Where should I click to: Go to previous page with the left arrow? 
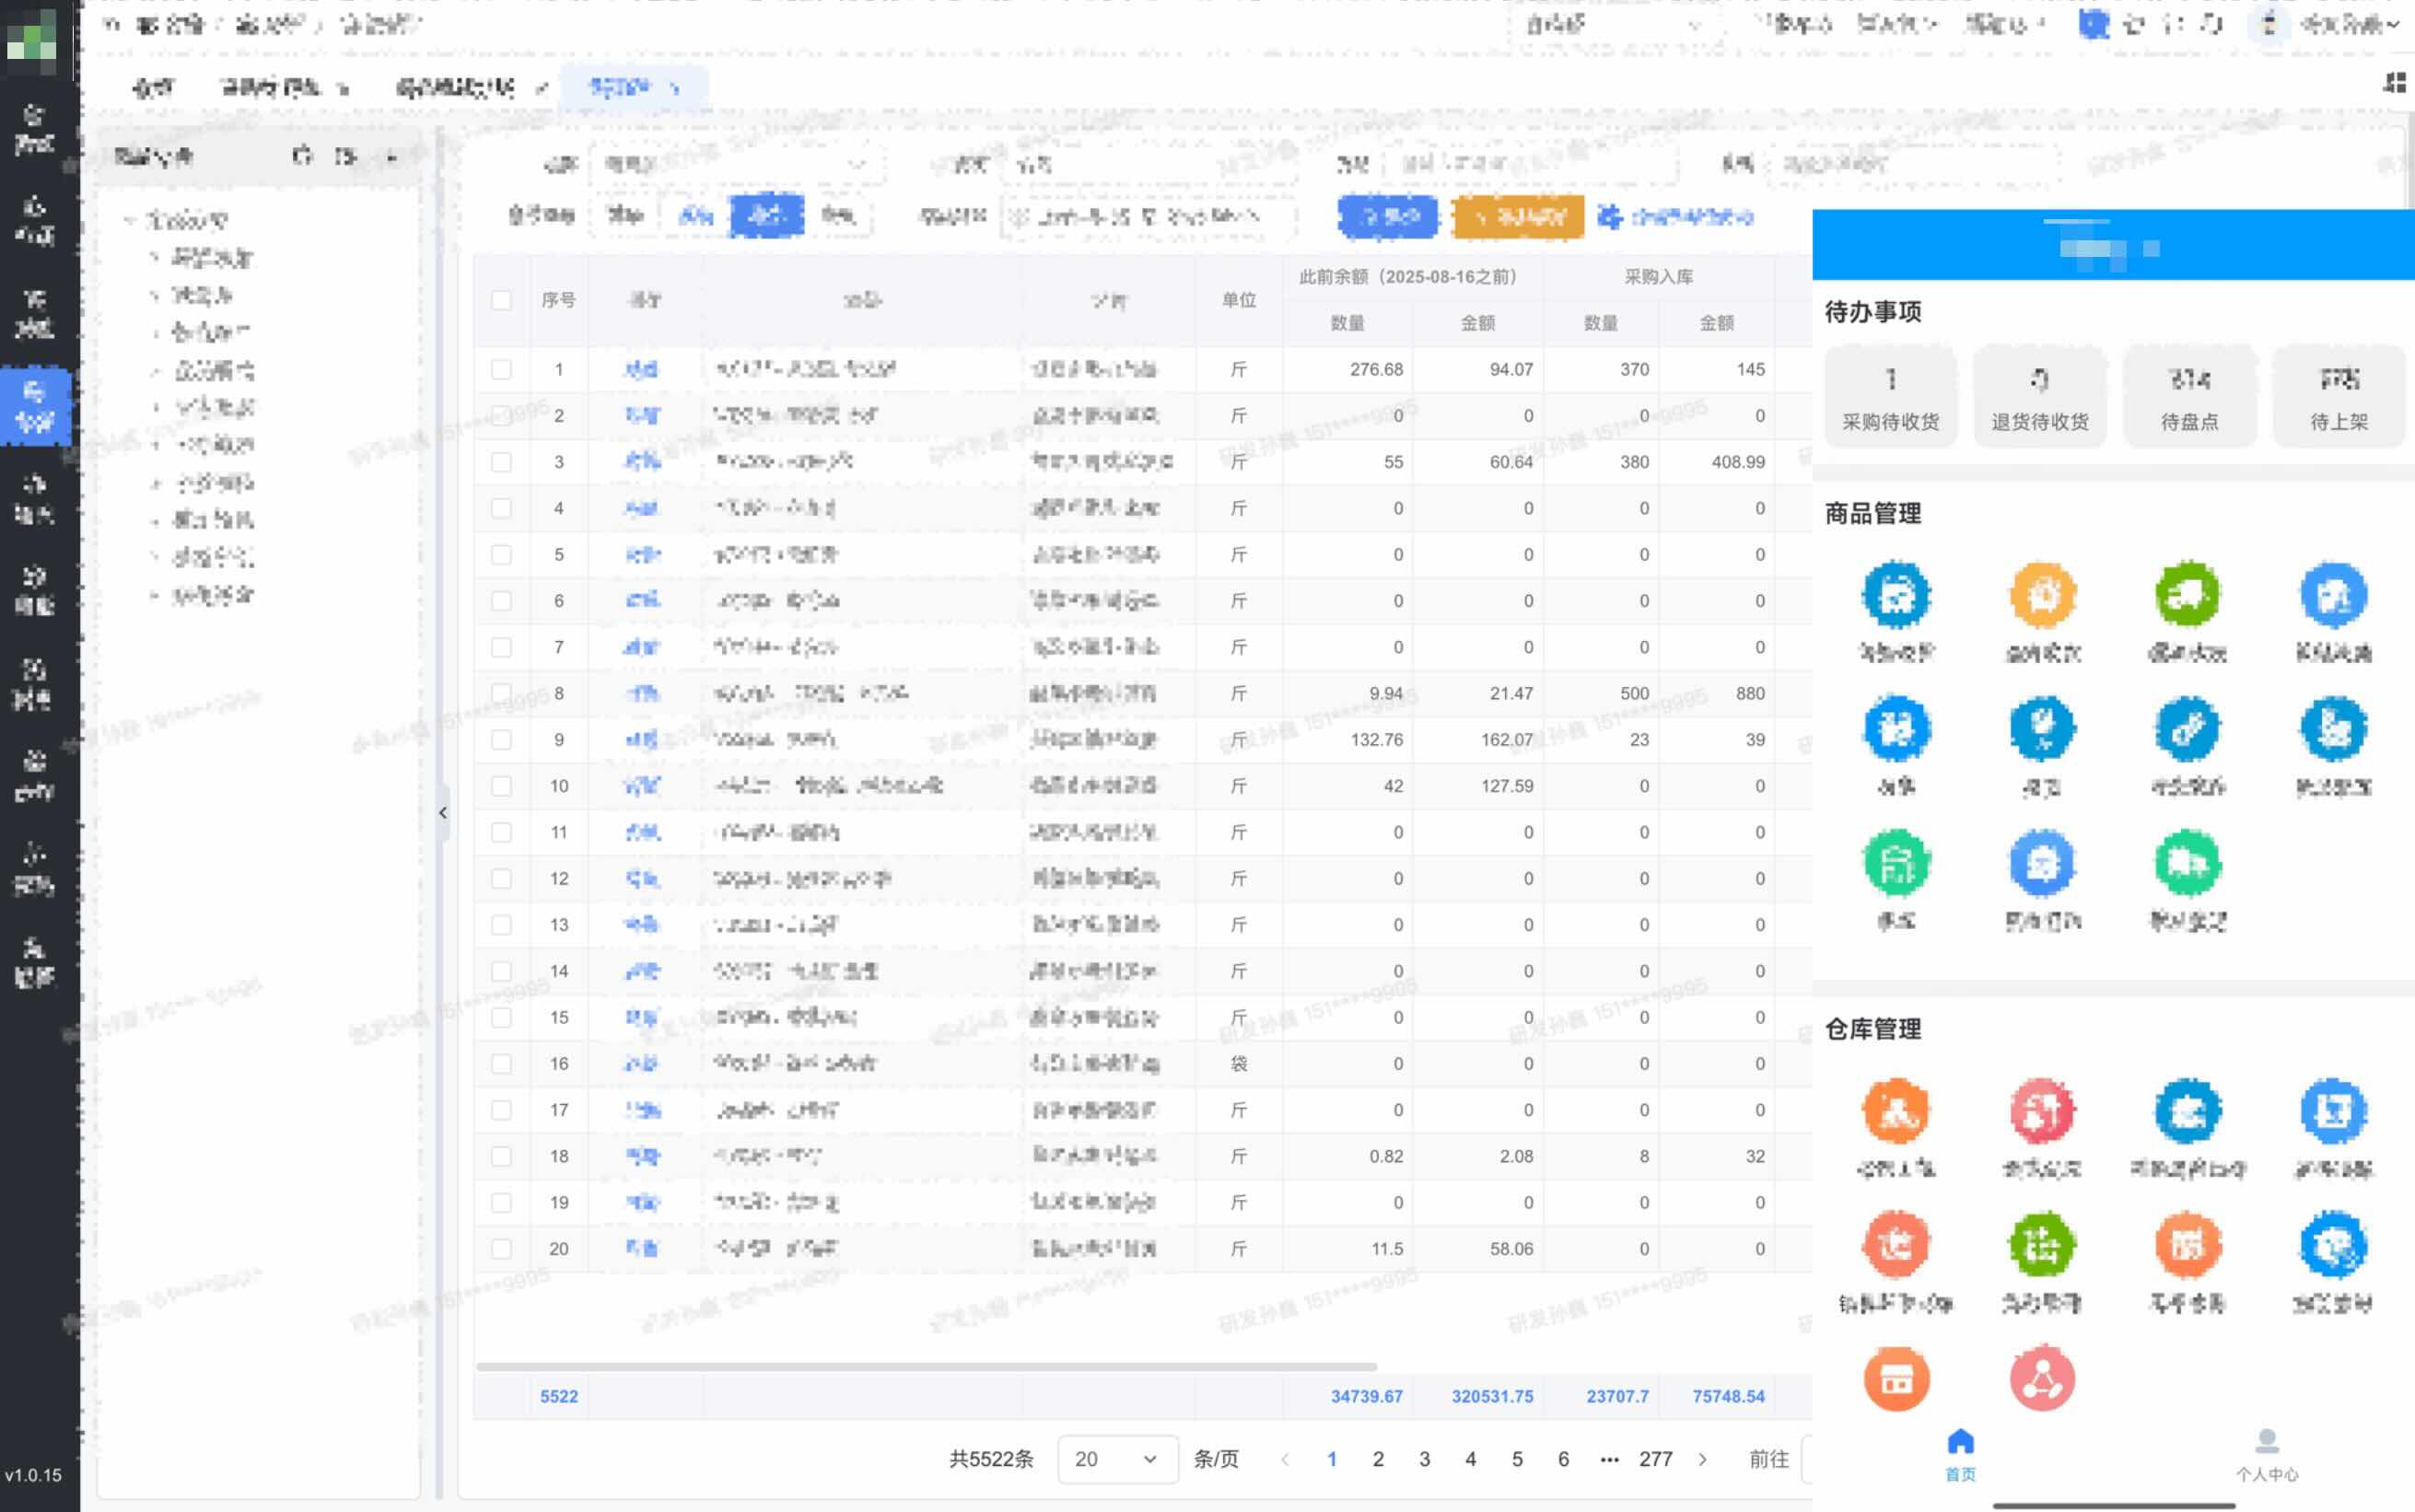tap(1286, 1460)
